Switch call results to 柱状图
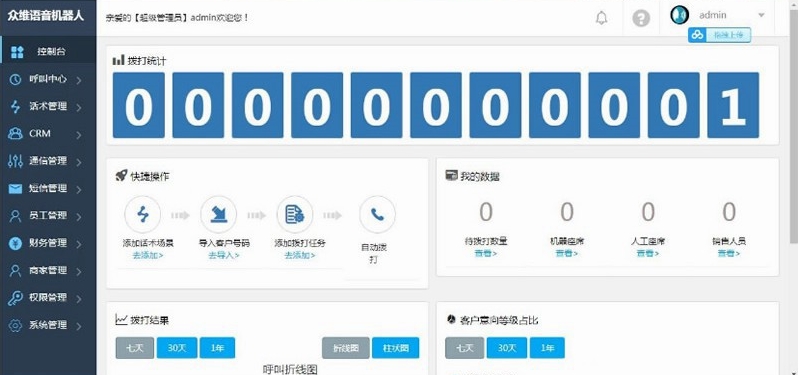799x375 pixels. coord(395,348)
